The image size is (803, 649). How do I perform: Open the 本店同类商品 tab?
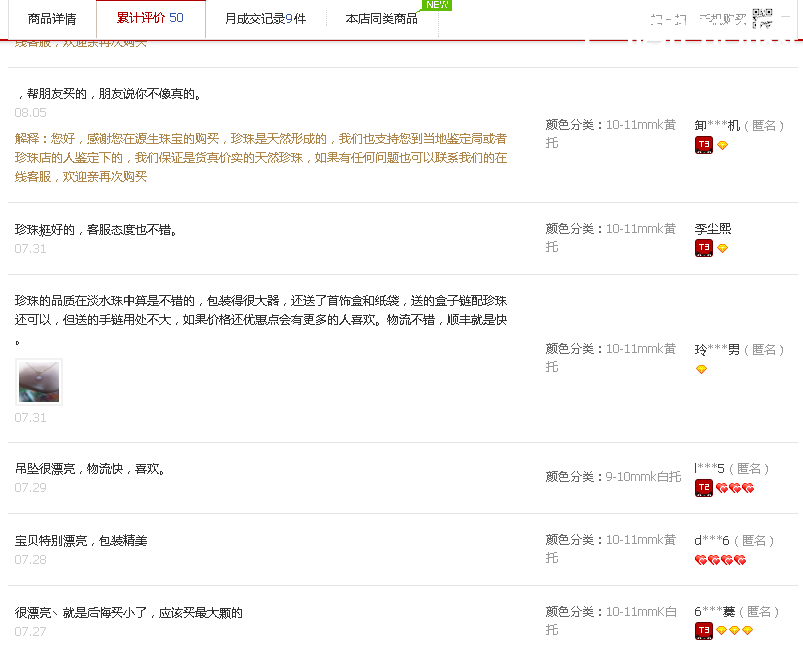(x=381, y=18)
